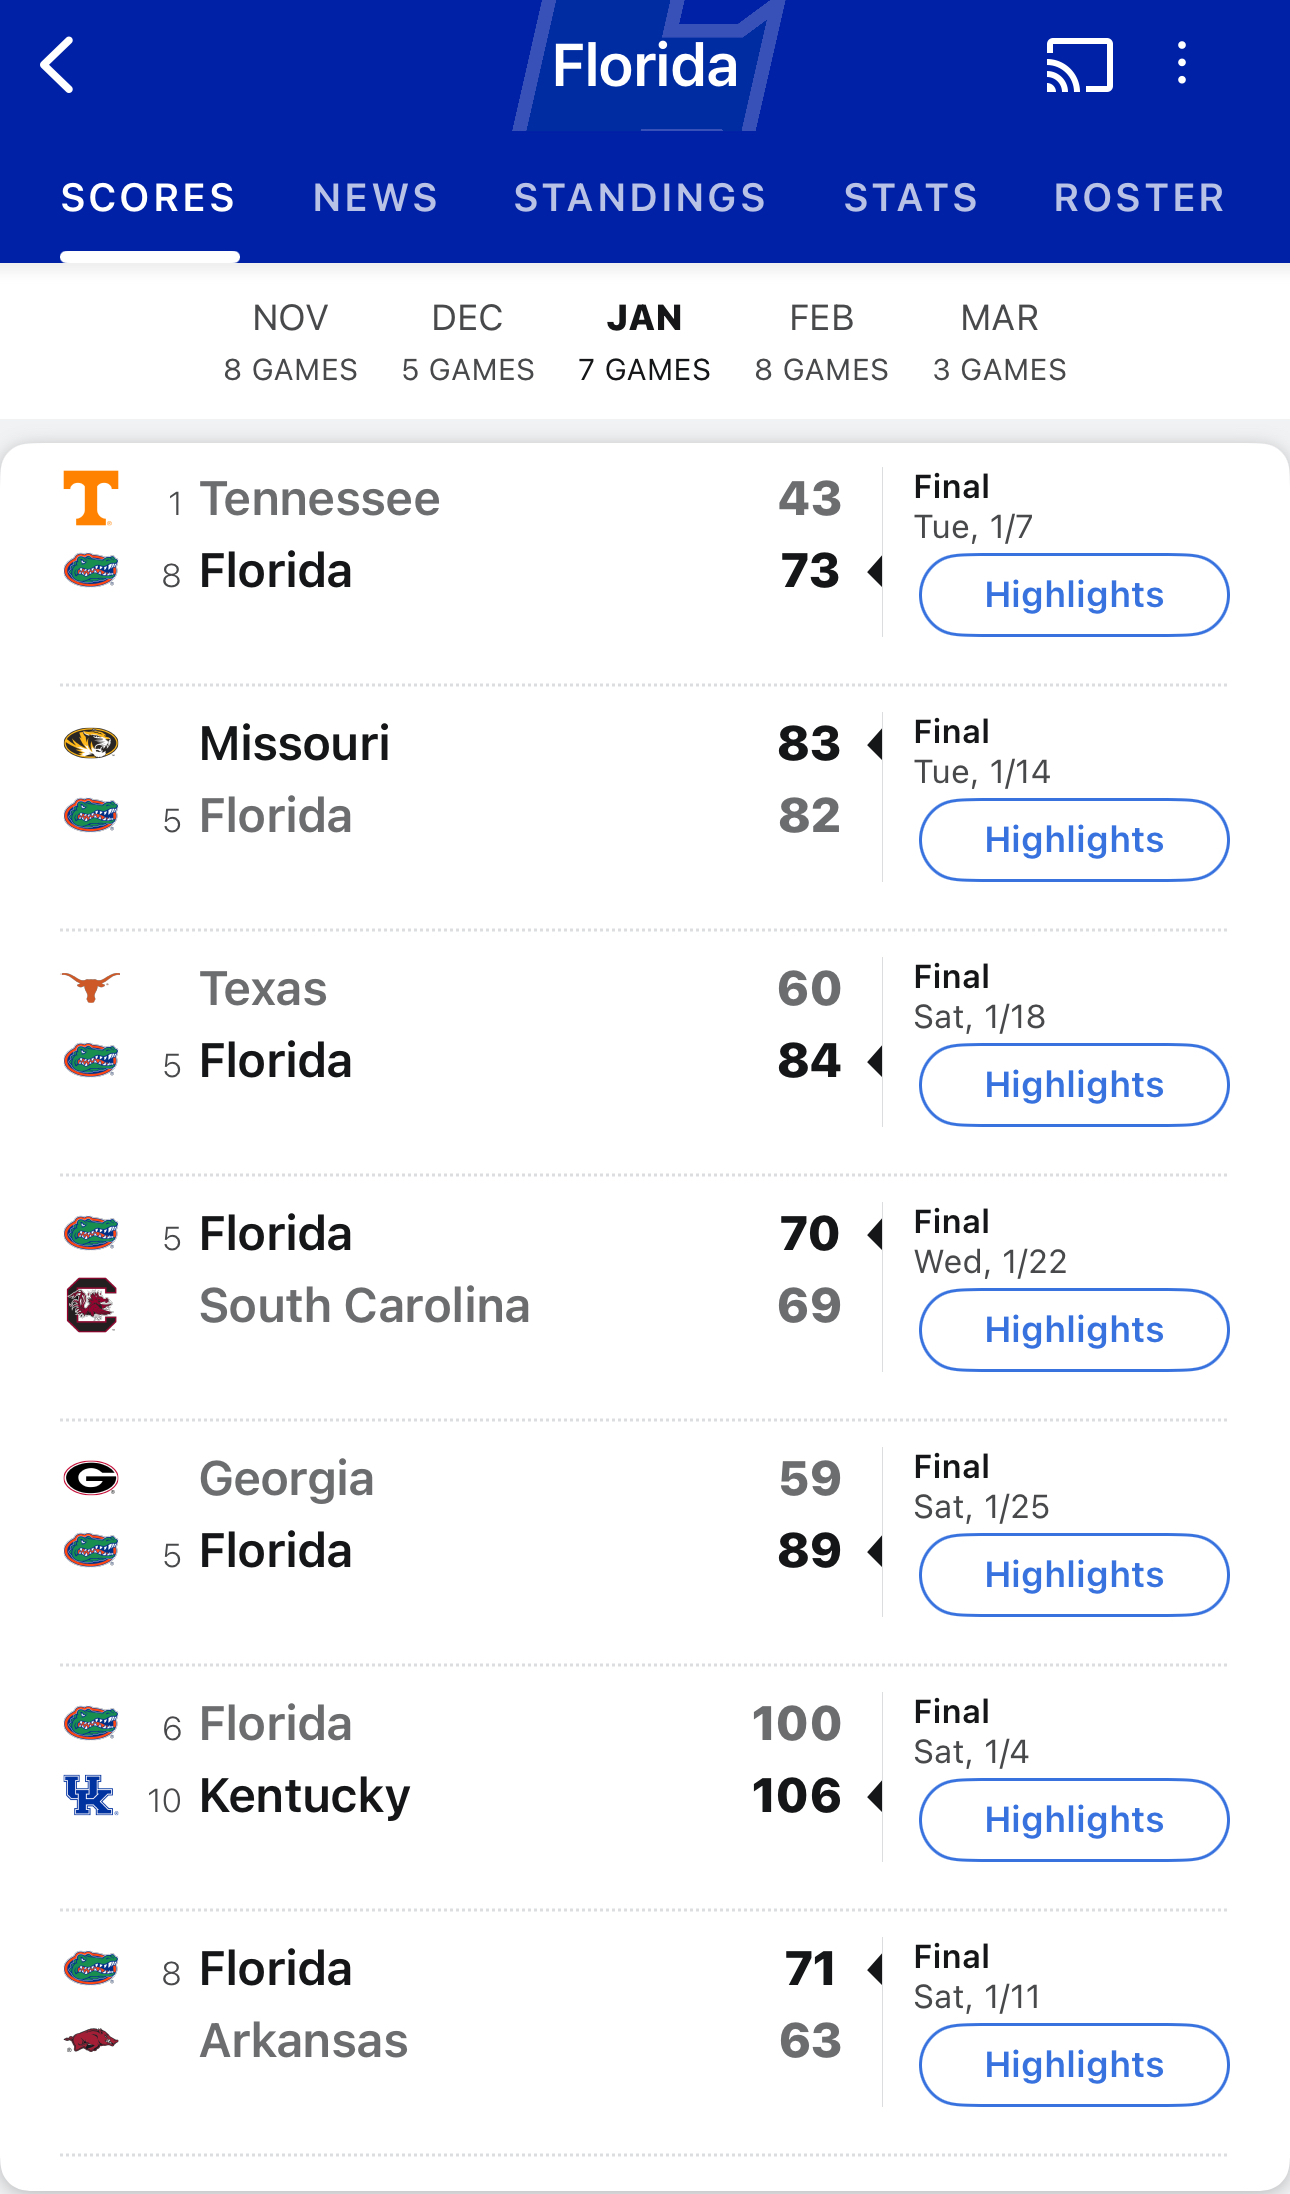Tap the Kentucky Wildcats logo
The image size is (1290, 2194).
coord(91,1795)
